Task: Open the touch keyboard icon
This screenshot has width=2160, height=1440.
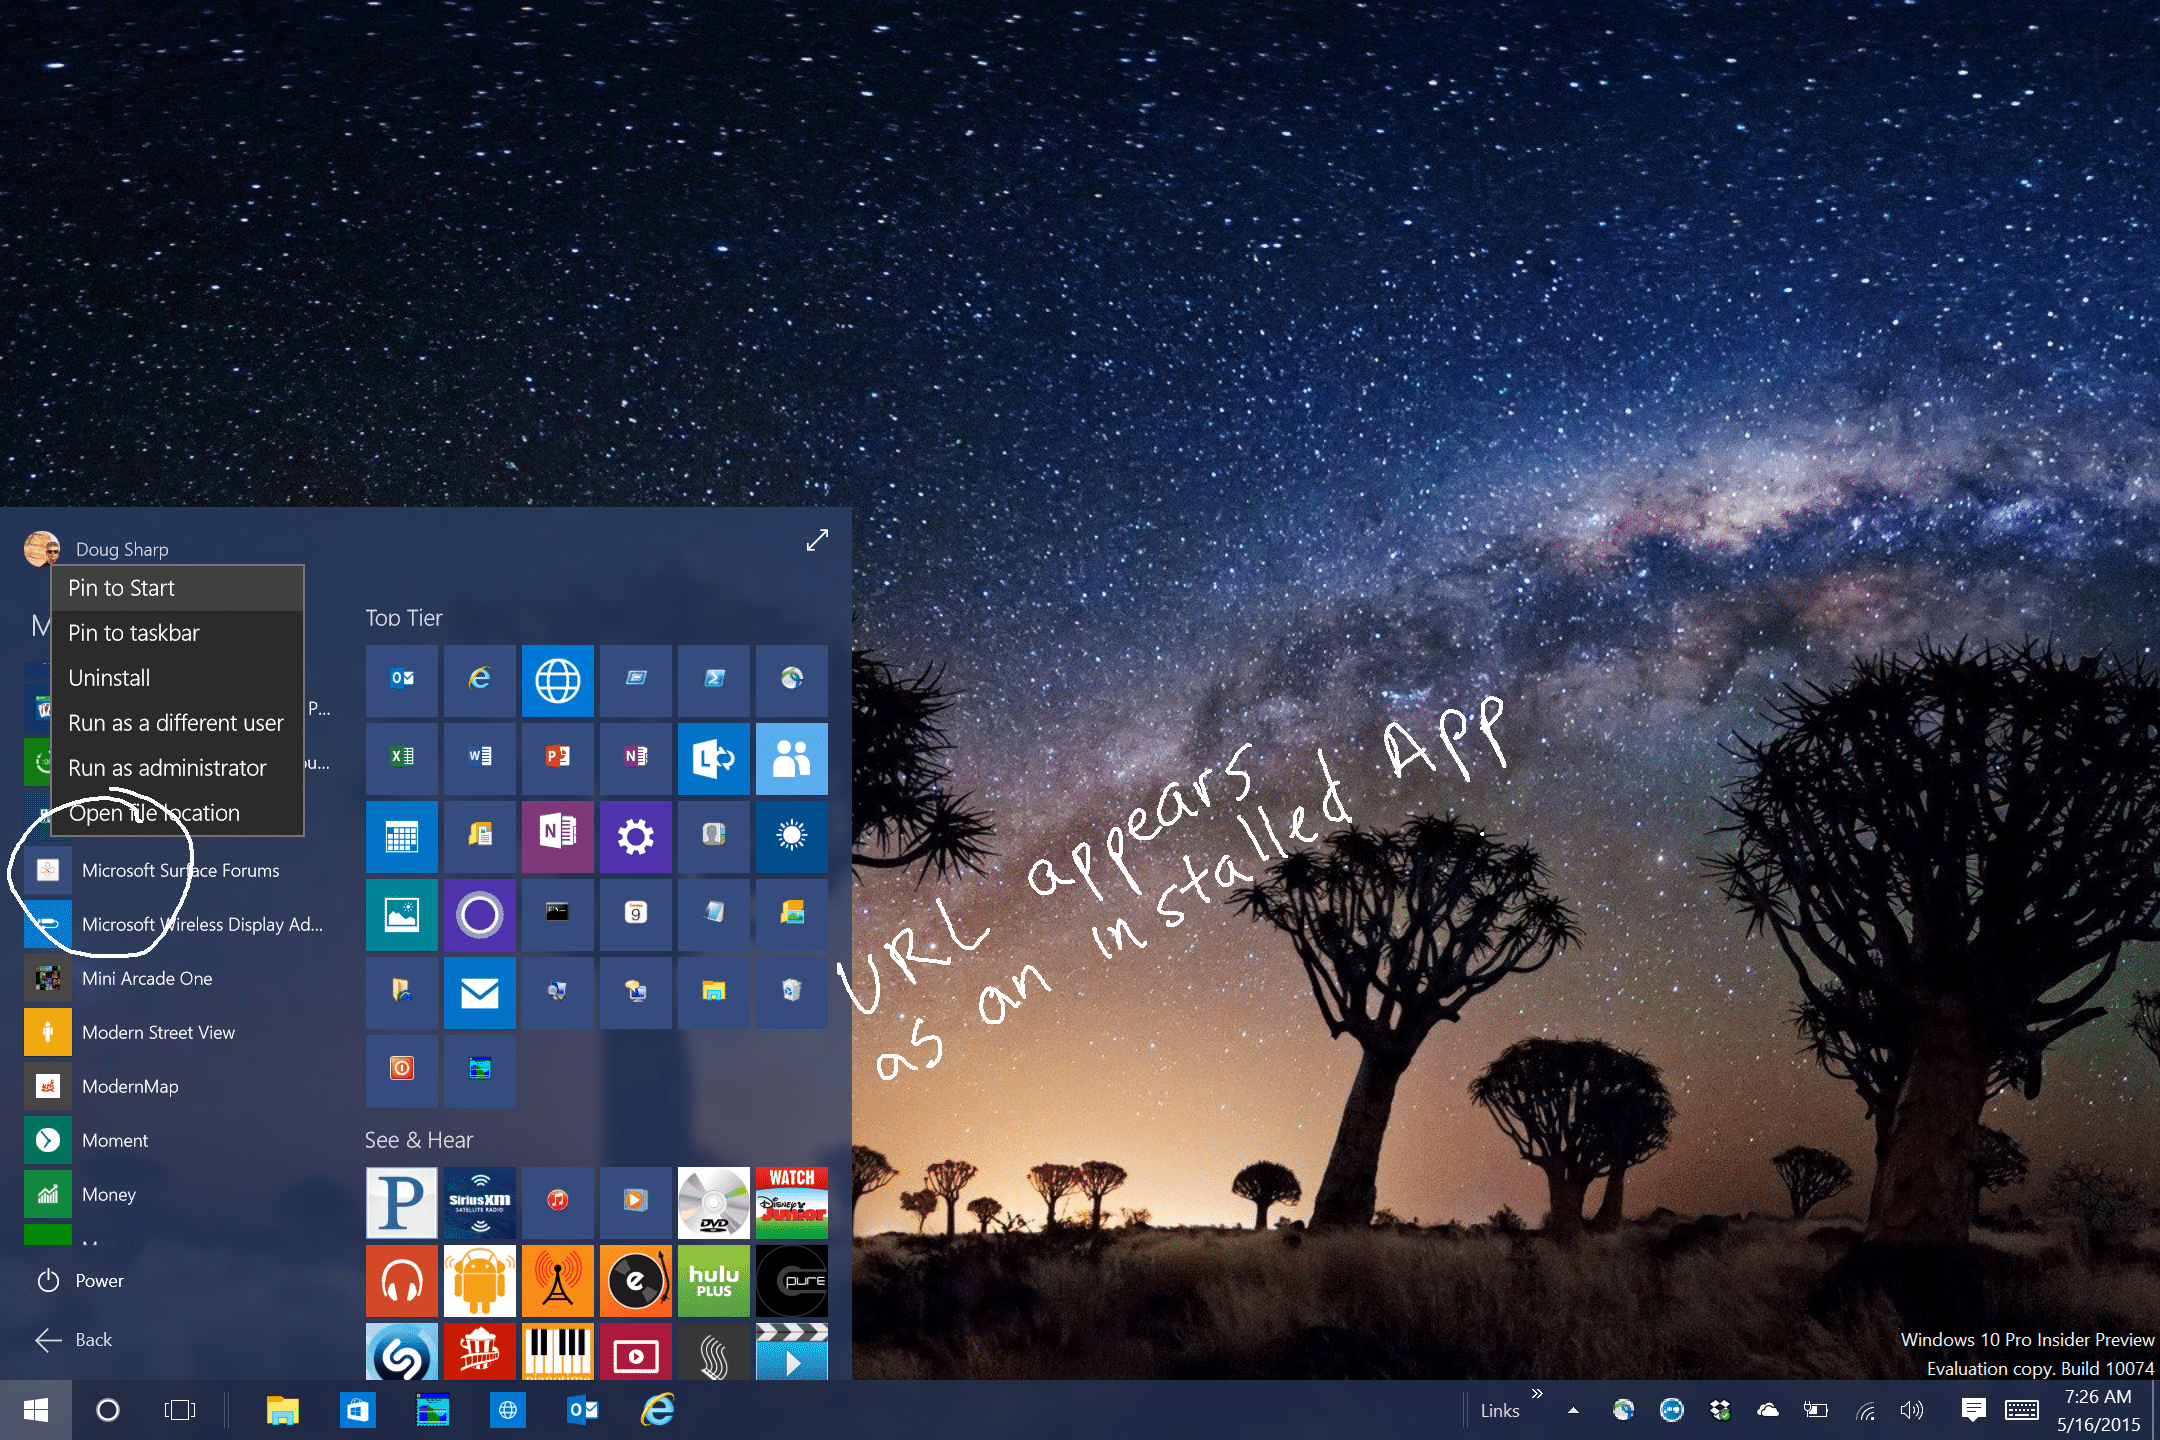Action: click(x=2022, y=1410)
